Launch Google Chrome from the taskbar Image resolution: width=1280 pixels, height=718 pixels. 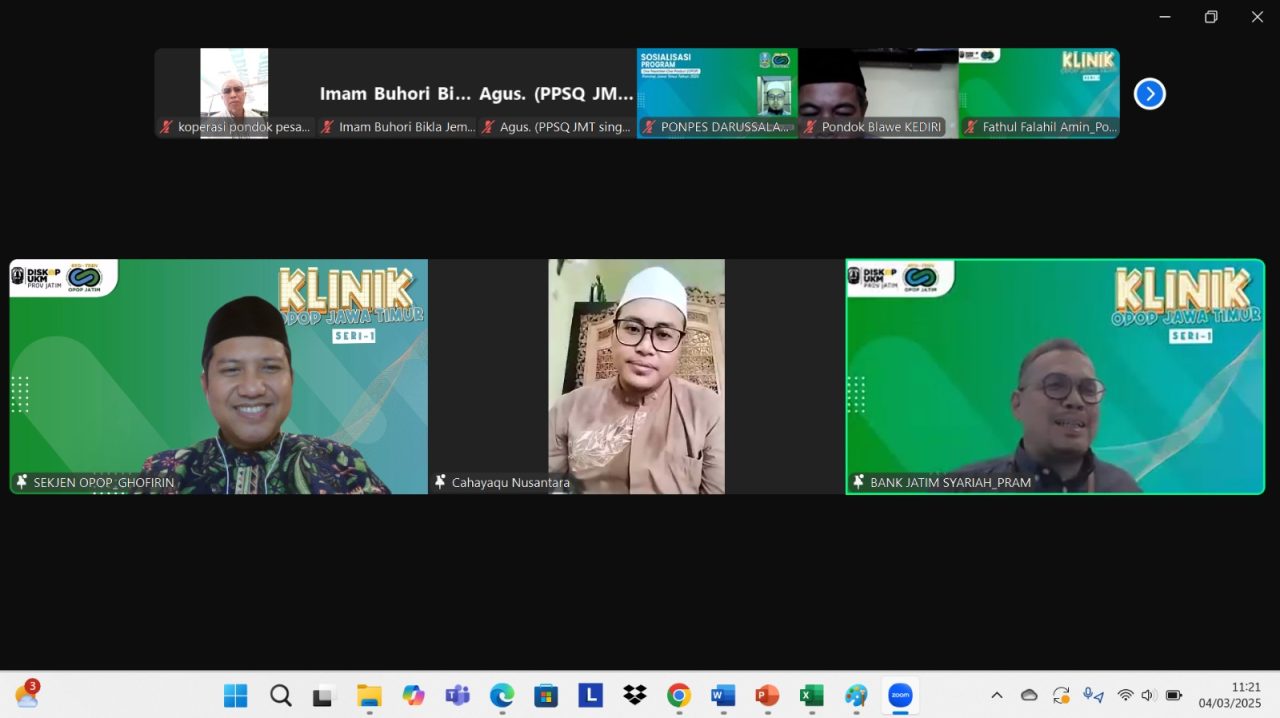(x=678, y=695)
